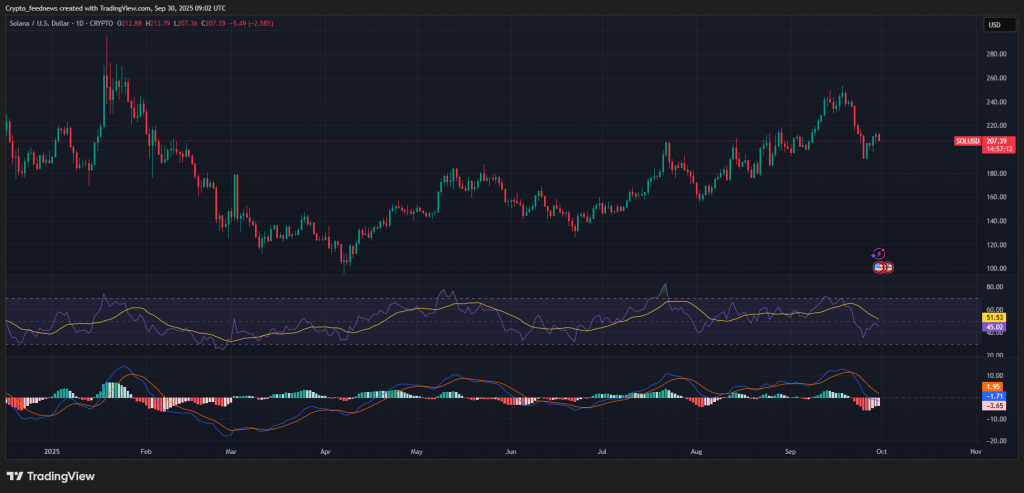This screenshot has width=1024, height=493.
Task: Click the Jul label on the time axis
Action: coord(605,452)
